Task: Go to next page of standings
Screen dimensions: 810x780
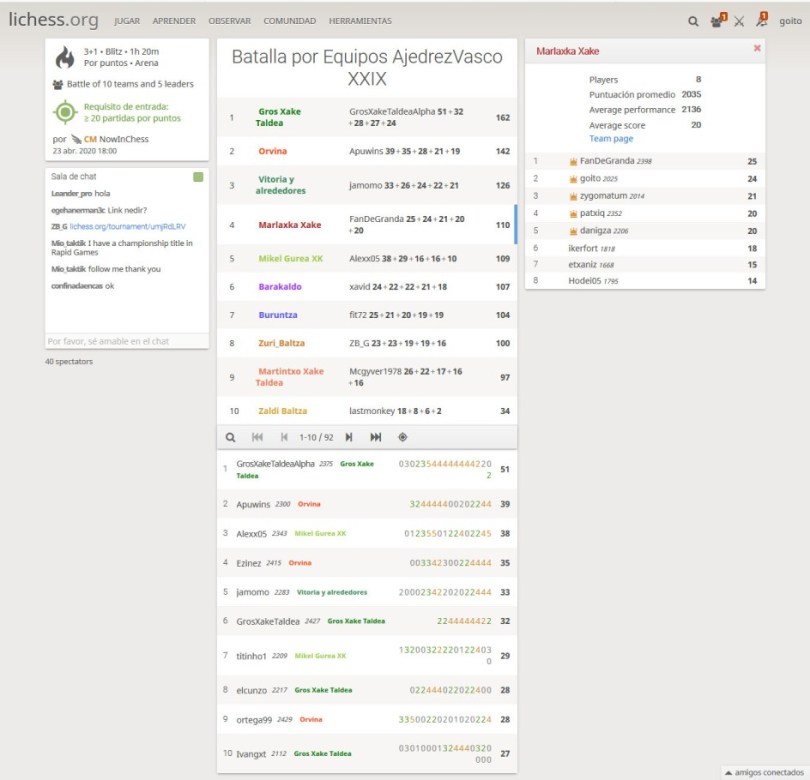Action: tap(349, 437)
